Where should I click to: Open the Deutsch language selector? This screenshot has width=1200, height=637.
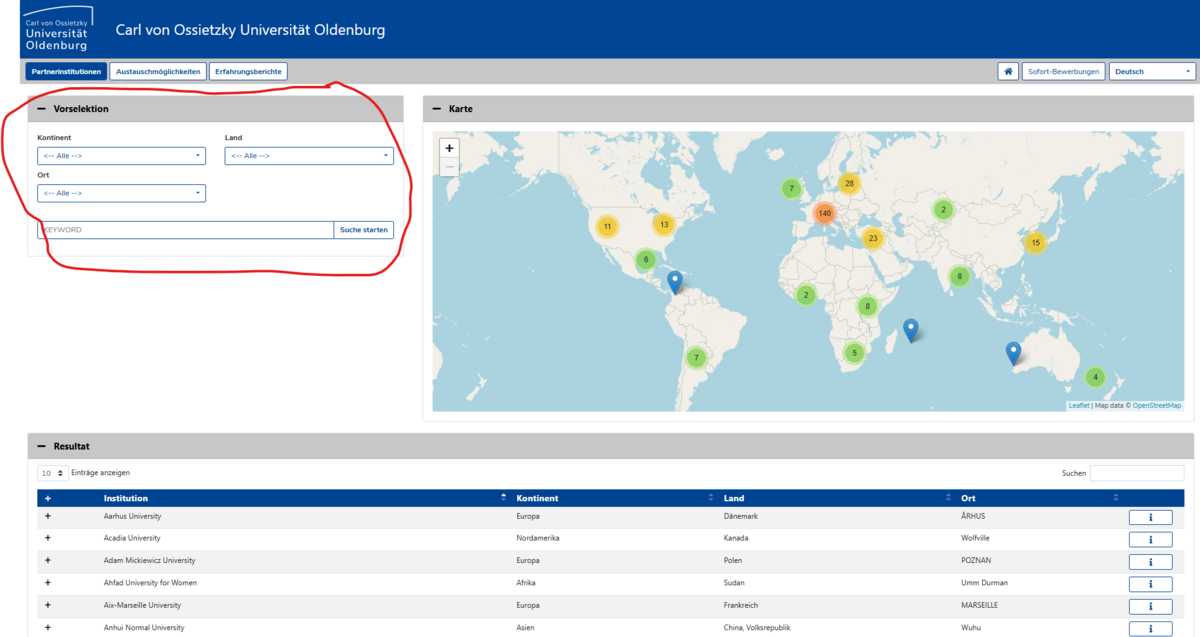tap(1152, 72)
